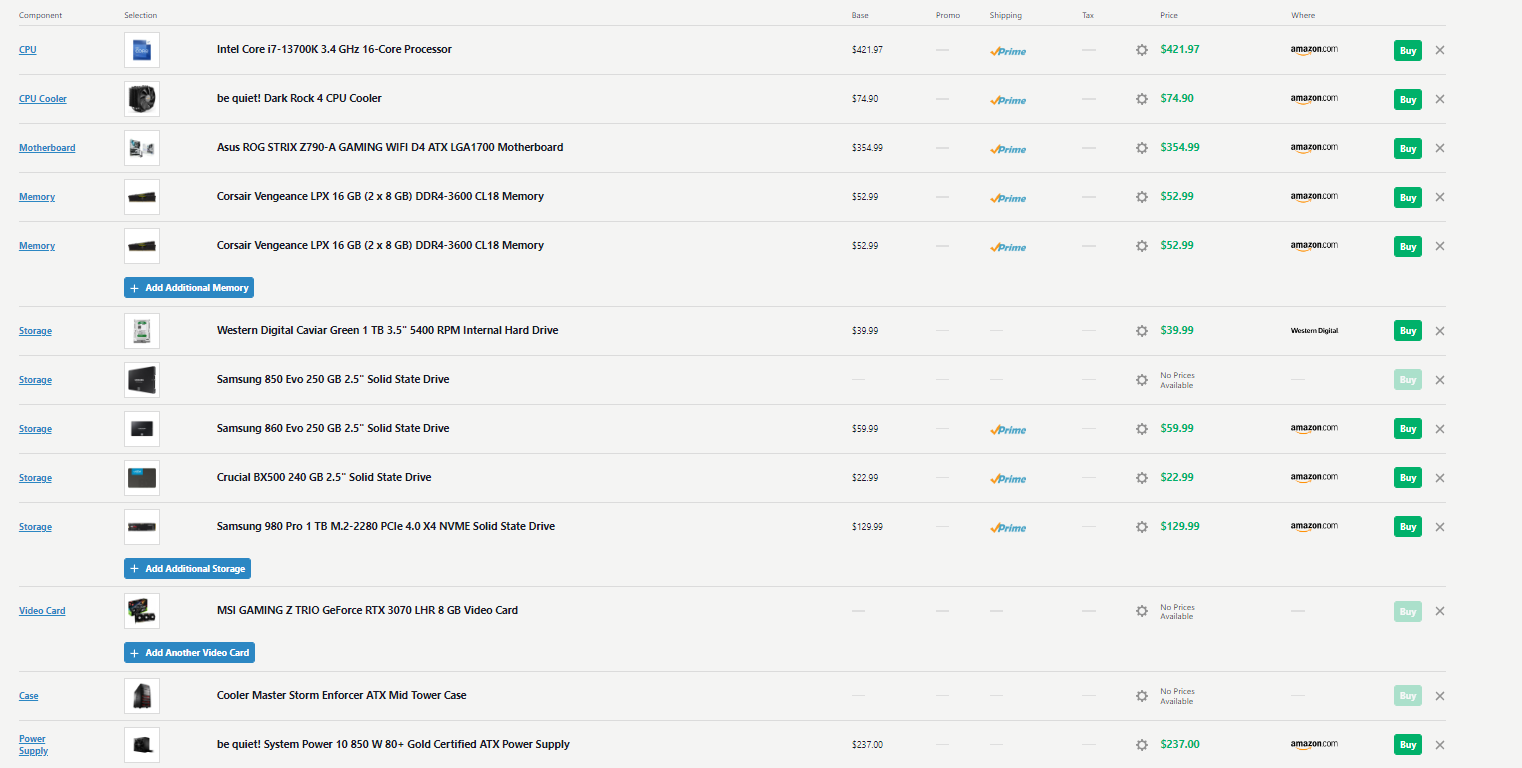Click Buy for Western Digital Caviar Green
The image size is (1522, 768).
click(x=1408, y=331)
